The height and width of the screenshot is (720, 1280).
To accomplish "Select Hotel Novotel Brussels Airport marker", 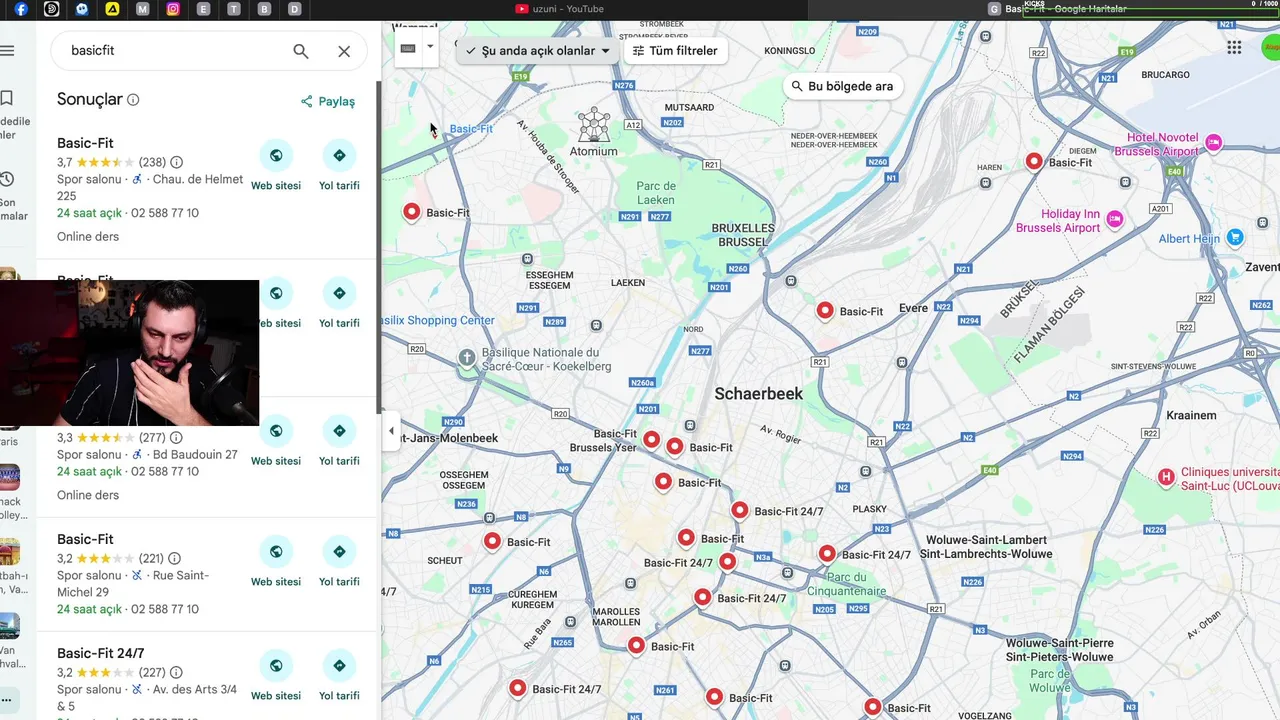I will 1213,143.
